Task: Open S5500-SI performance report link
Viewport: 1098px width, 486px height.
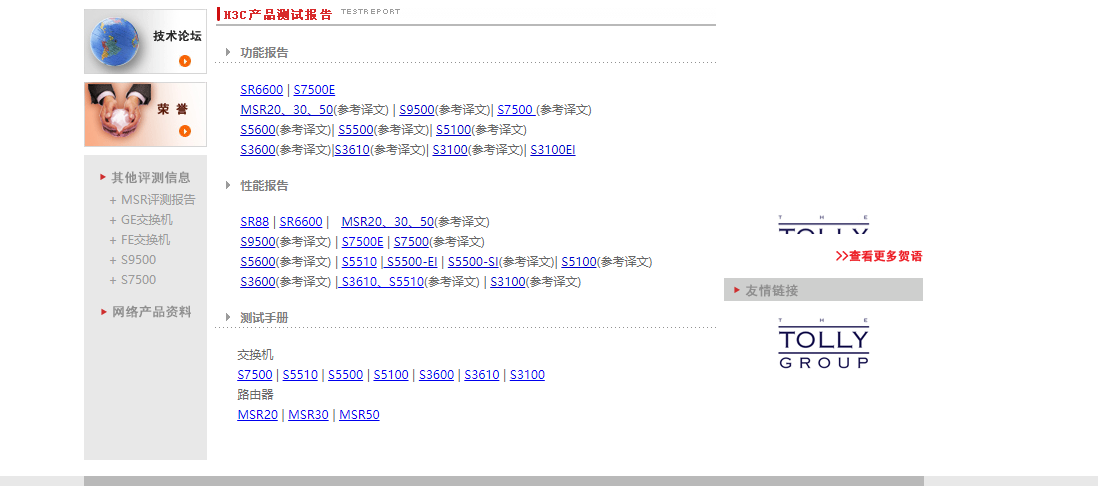Action: 473,262
